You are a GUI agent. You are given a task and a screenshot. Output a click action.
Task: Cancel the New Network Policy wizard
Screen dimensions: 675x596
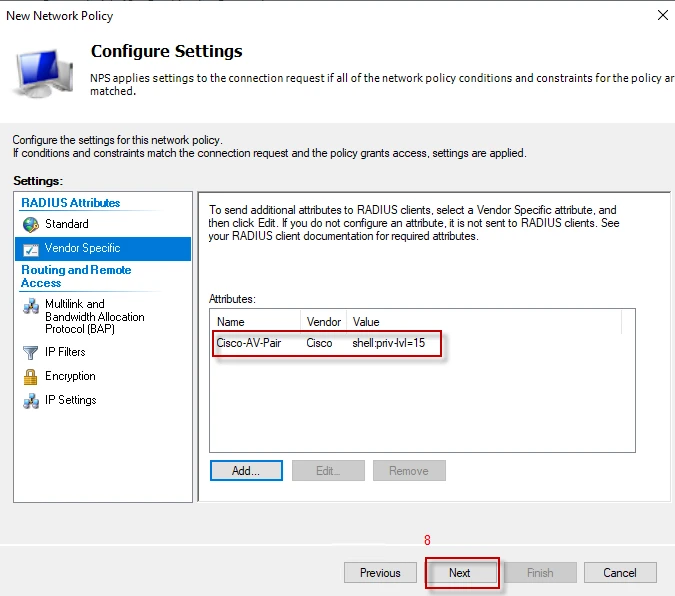(620, 573)
